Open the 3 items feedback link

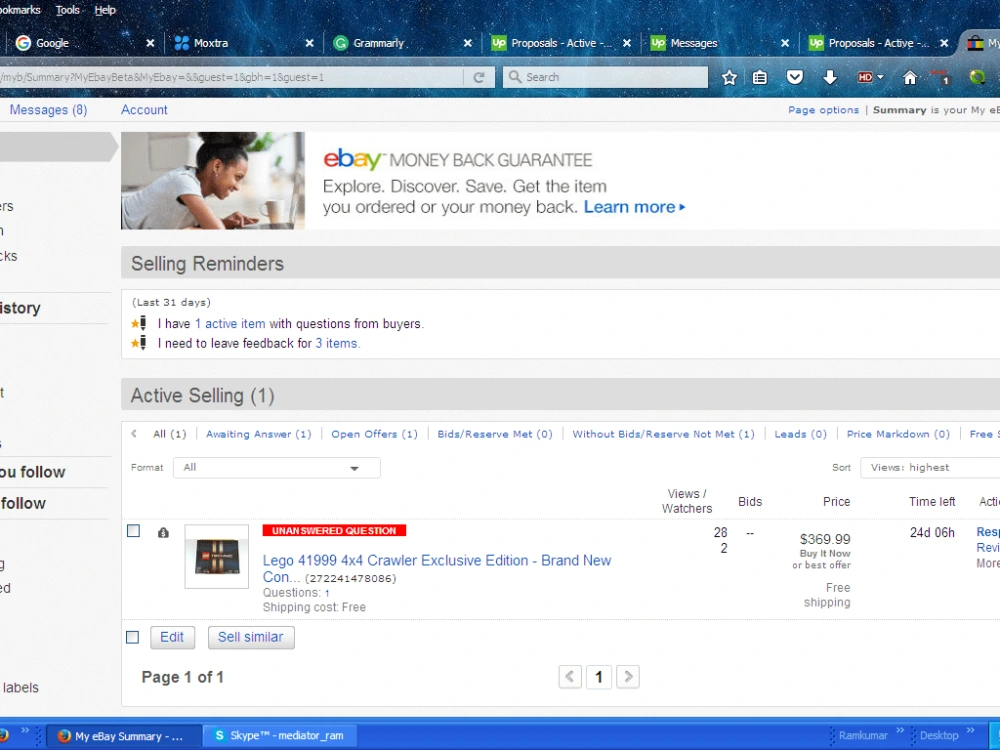(x=337, y=343)
